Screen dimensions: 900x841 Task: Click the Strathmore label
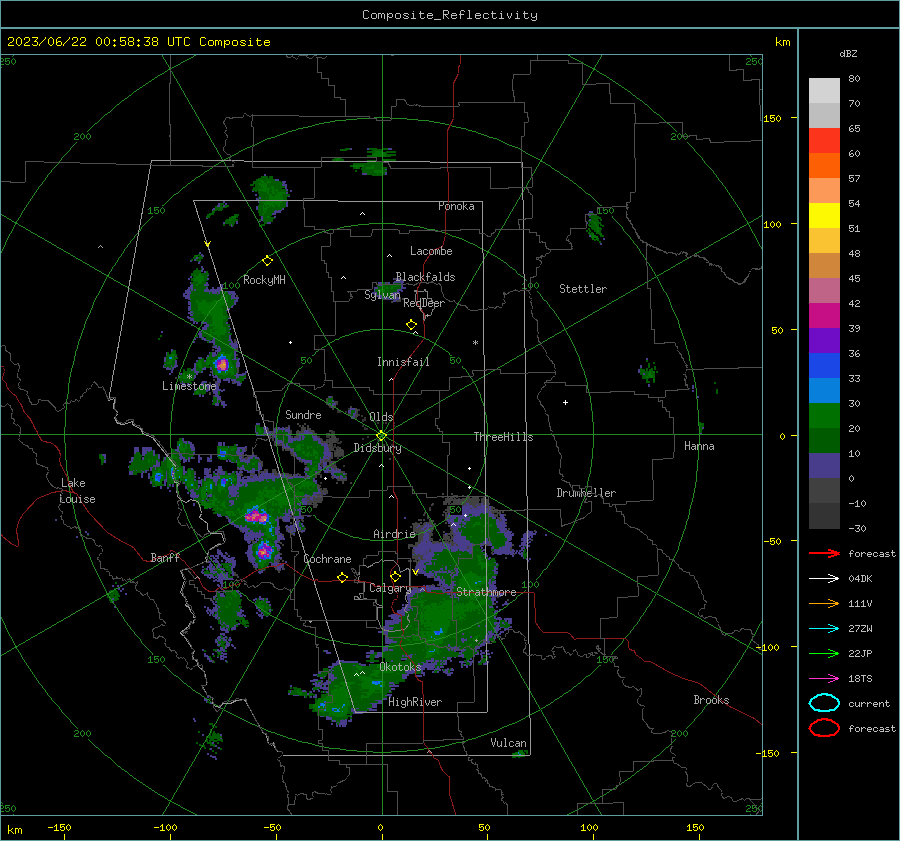(486, 592)
